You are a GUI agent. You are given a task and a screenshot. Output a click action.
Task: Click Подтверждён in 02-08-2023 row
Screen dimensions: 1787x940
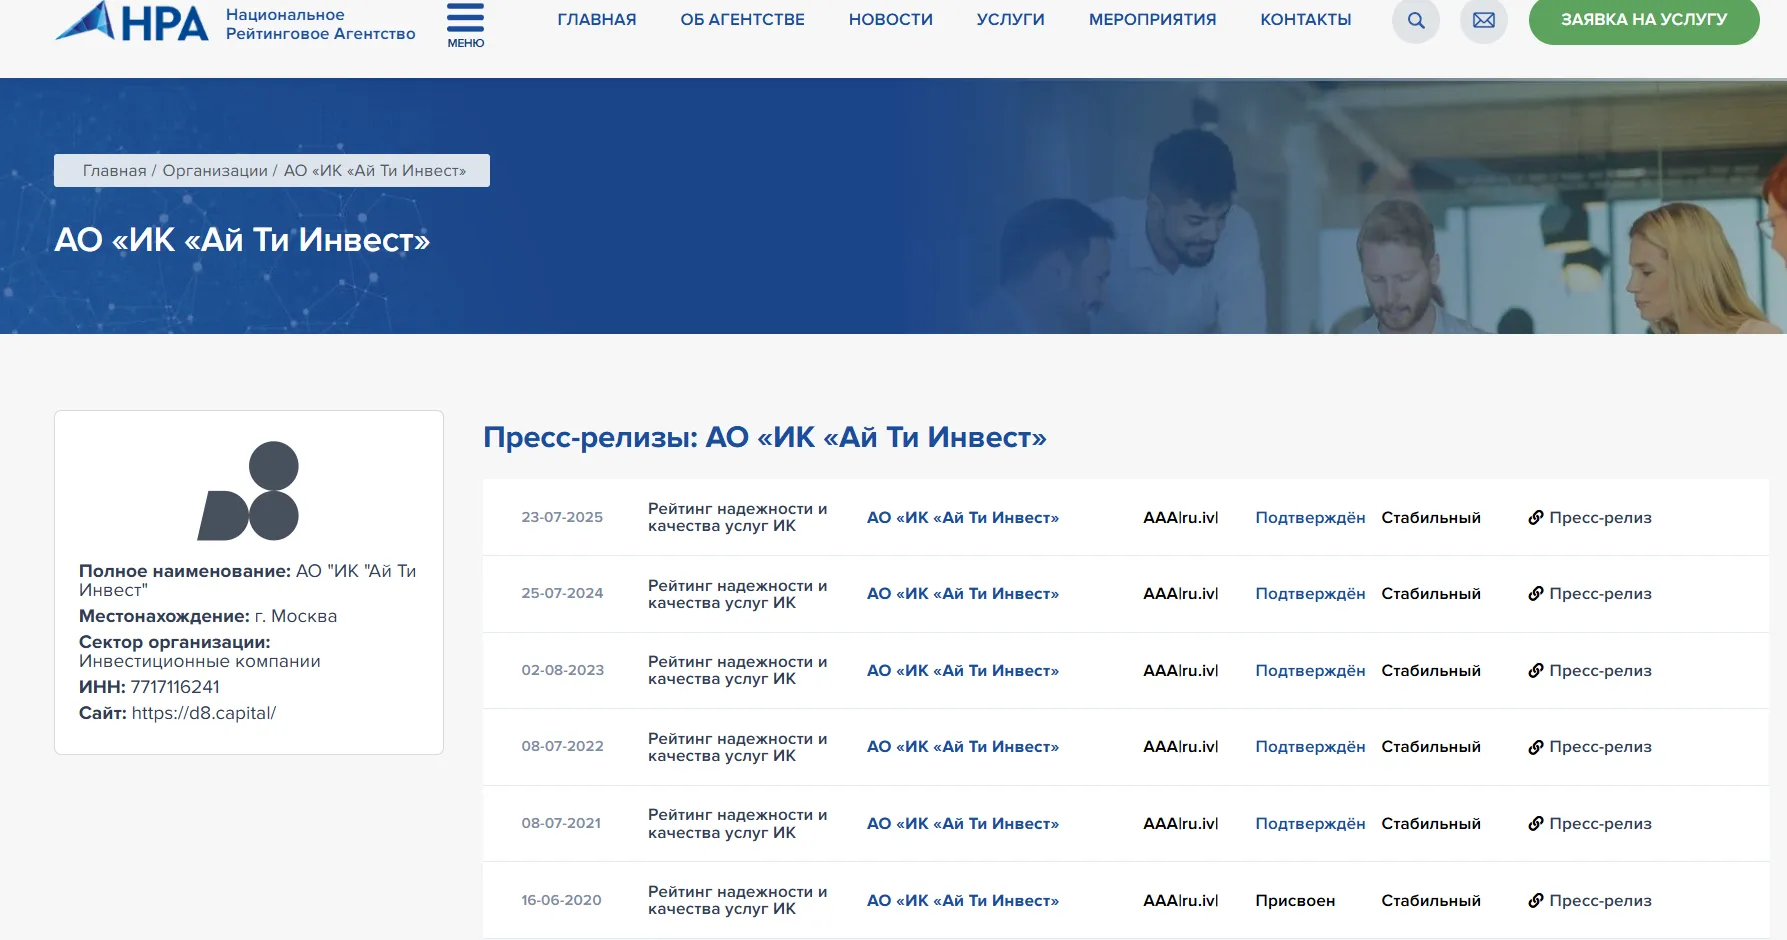tap(1310, 670)
